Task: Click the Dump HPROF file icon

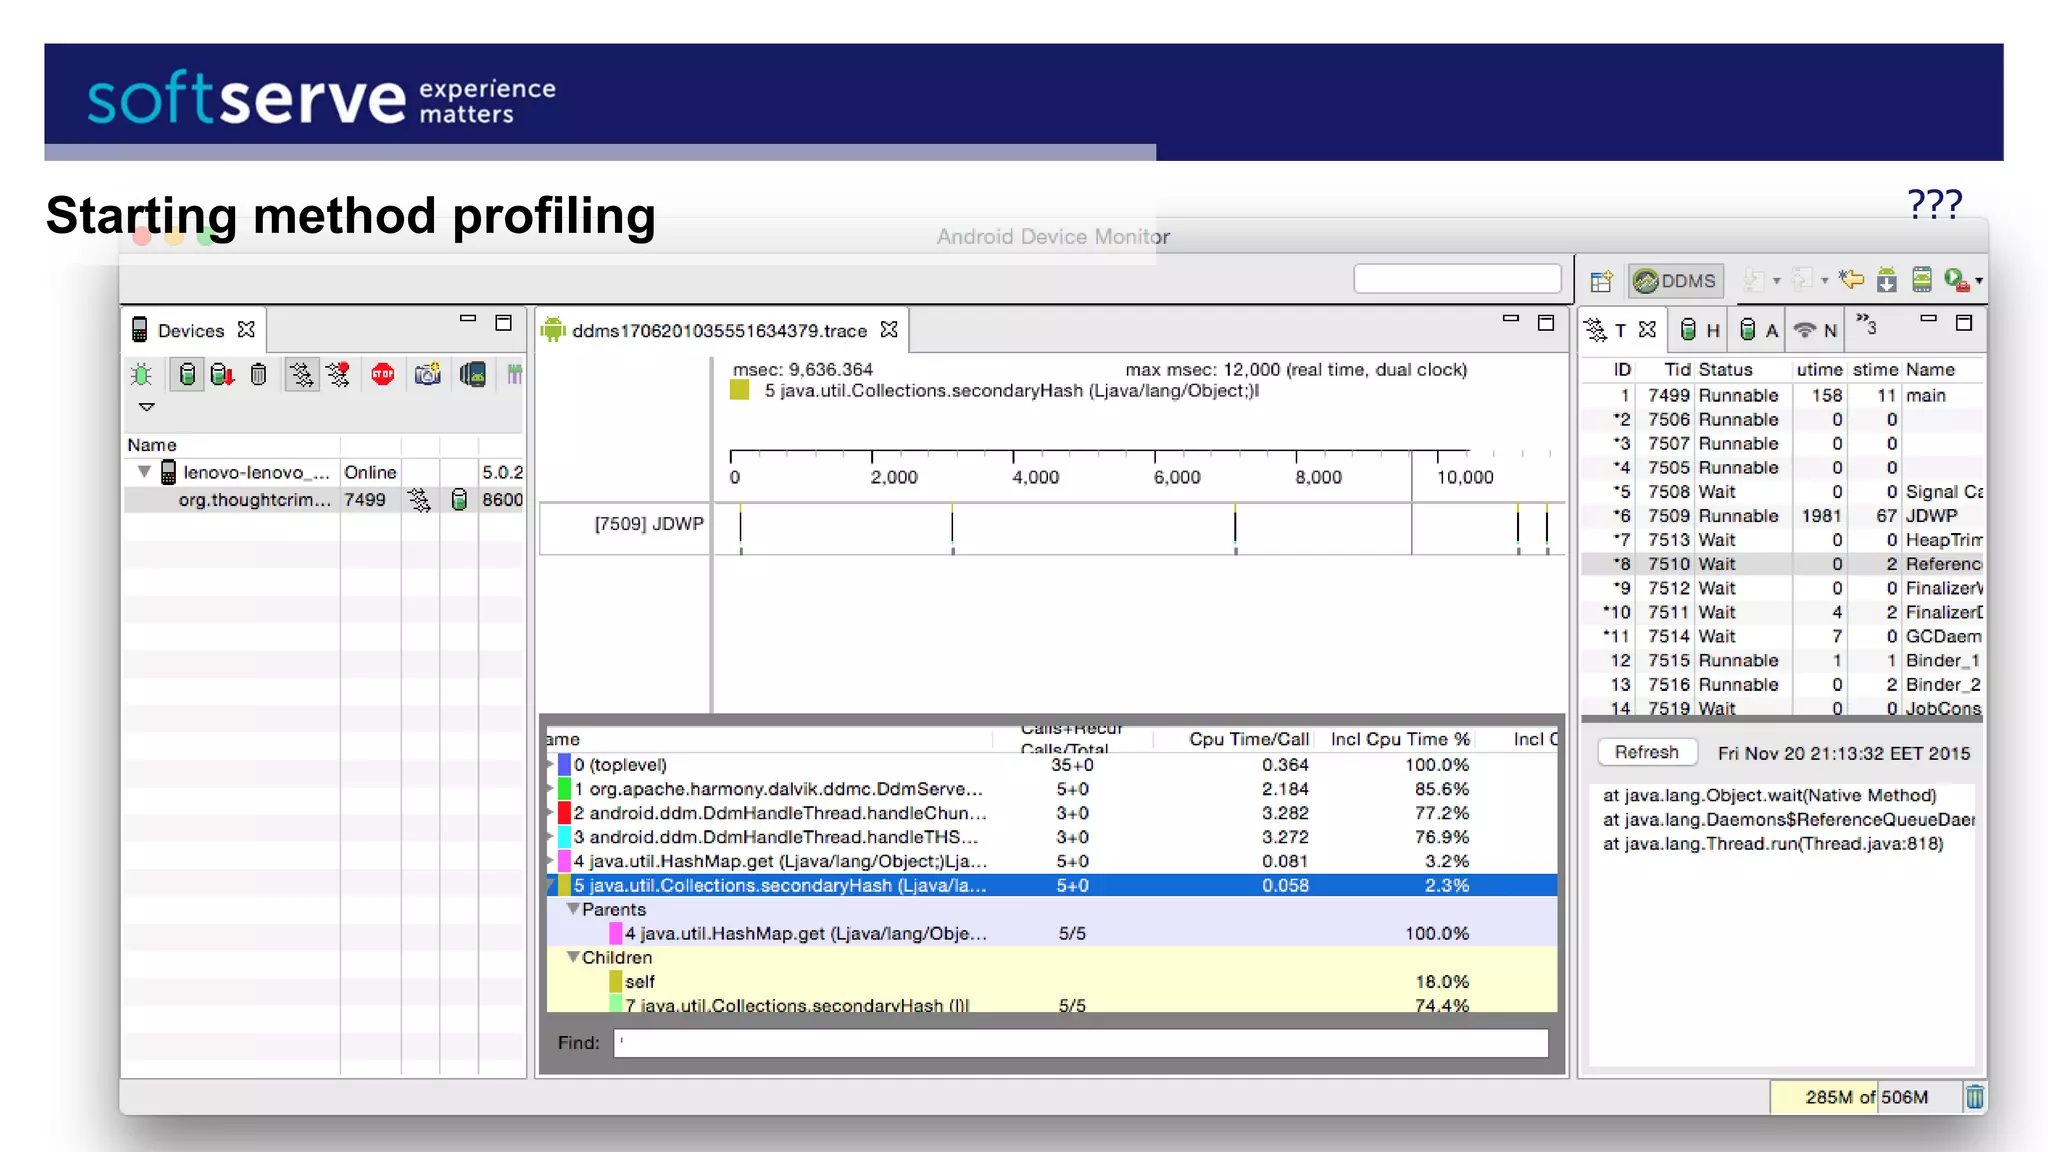Action: point(222,375)
